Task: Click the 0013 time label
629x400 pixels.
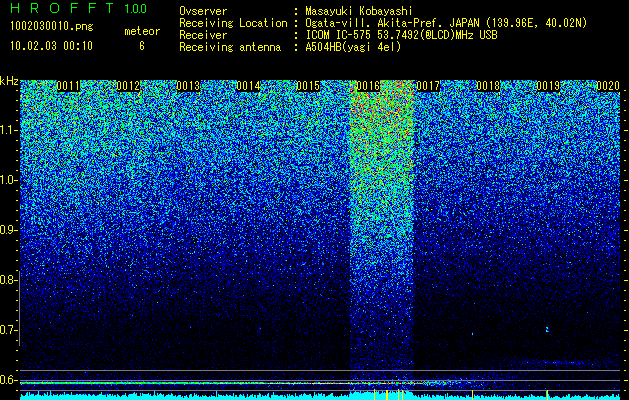Action: point(188,86)
